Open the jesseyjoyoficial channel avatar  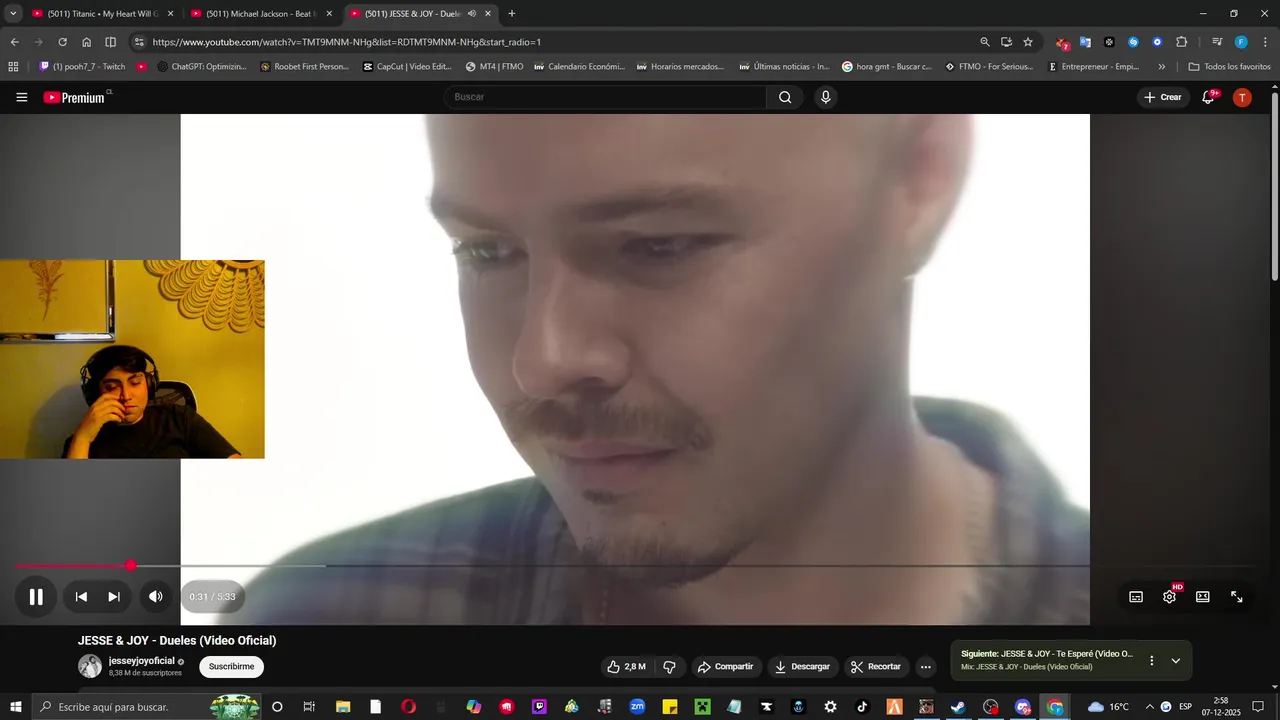click(90, 666)
